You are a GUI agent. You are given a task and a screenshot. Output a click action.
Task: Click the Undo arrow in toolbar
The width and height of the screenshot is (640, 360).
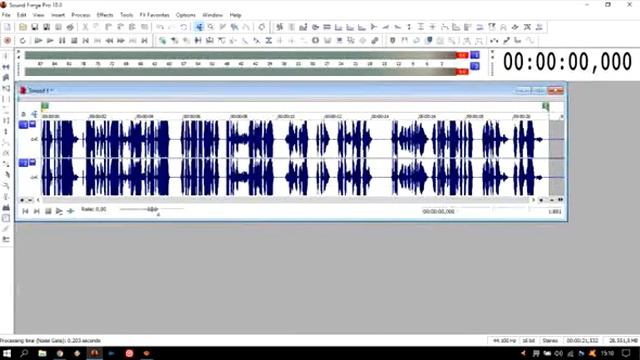point(160,27)
